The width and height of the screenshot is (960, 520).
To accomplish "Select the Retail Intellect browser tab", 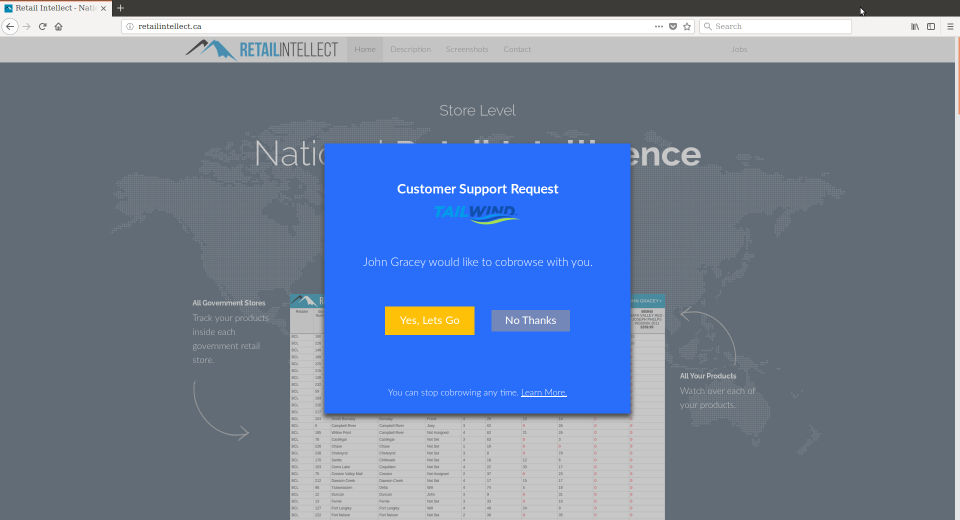I will [55, 9].
